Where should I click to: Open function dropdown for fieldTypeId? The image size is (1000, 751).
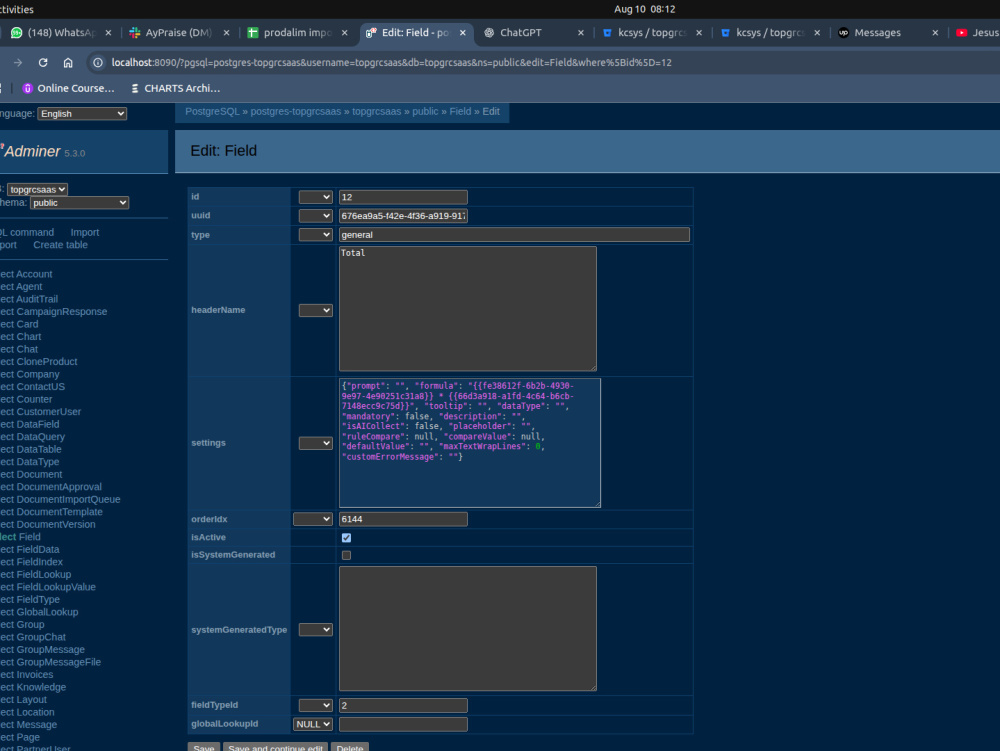pos(316,705)
